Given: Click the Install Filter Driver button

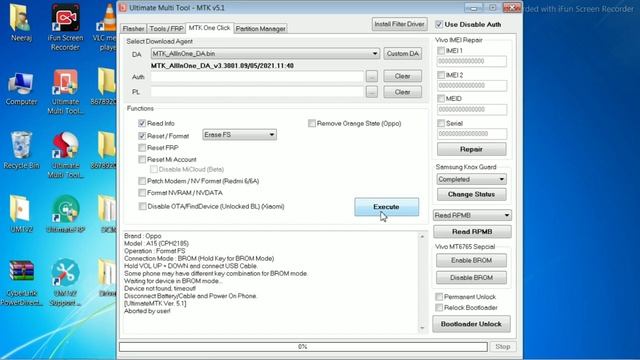Looking at the screenshot, I should click(x=399, y=24).
